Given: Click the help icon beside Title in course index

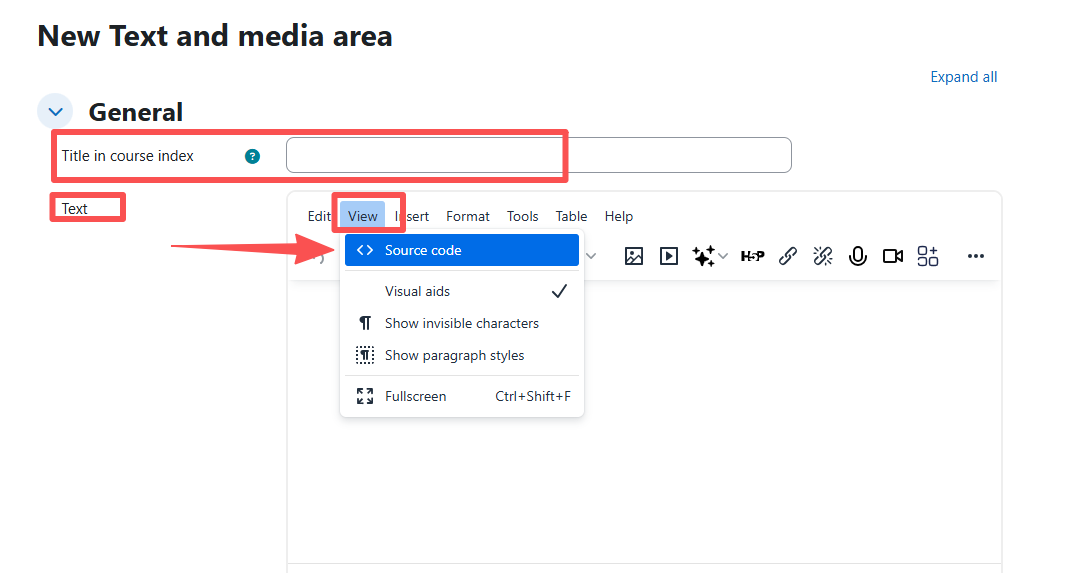Looking at the screenshot, I should pyautogui.click(x=252, y=156).
